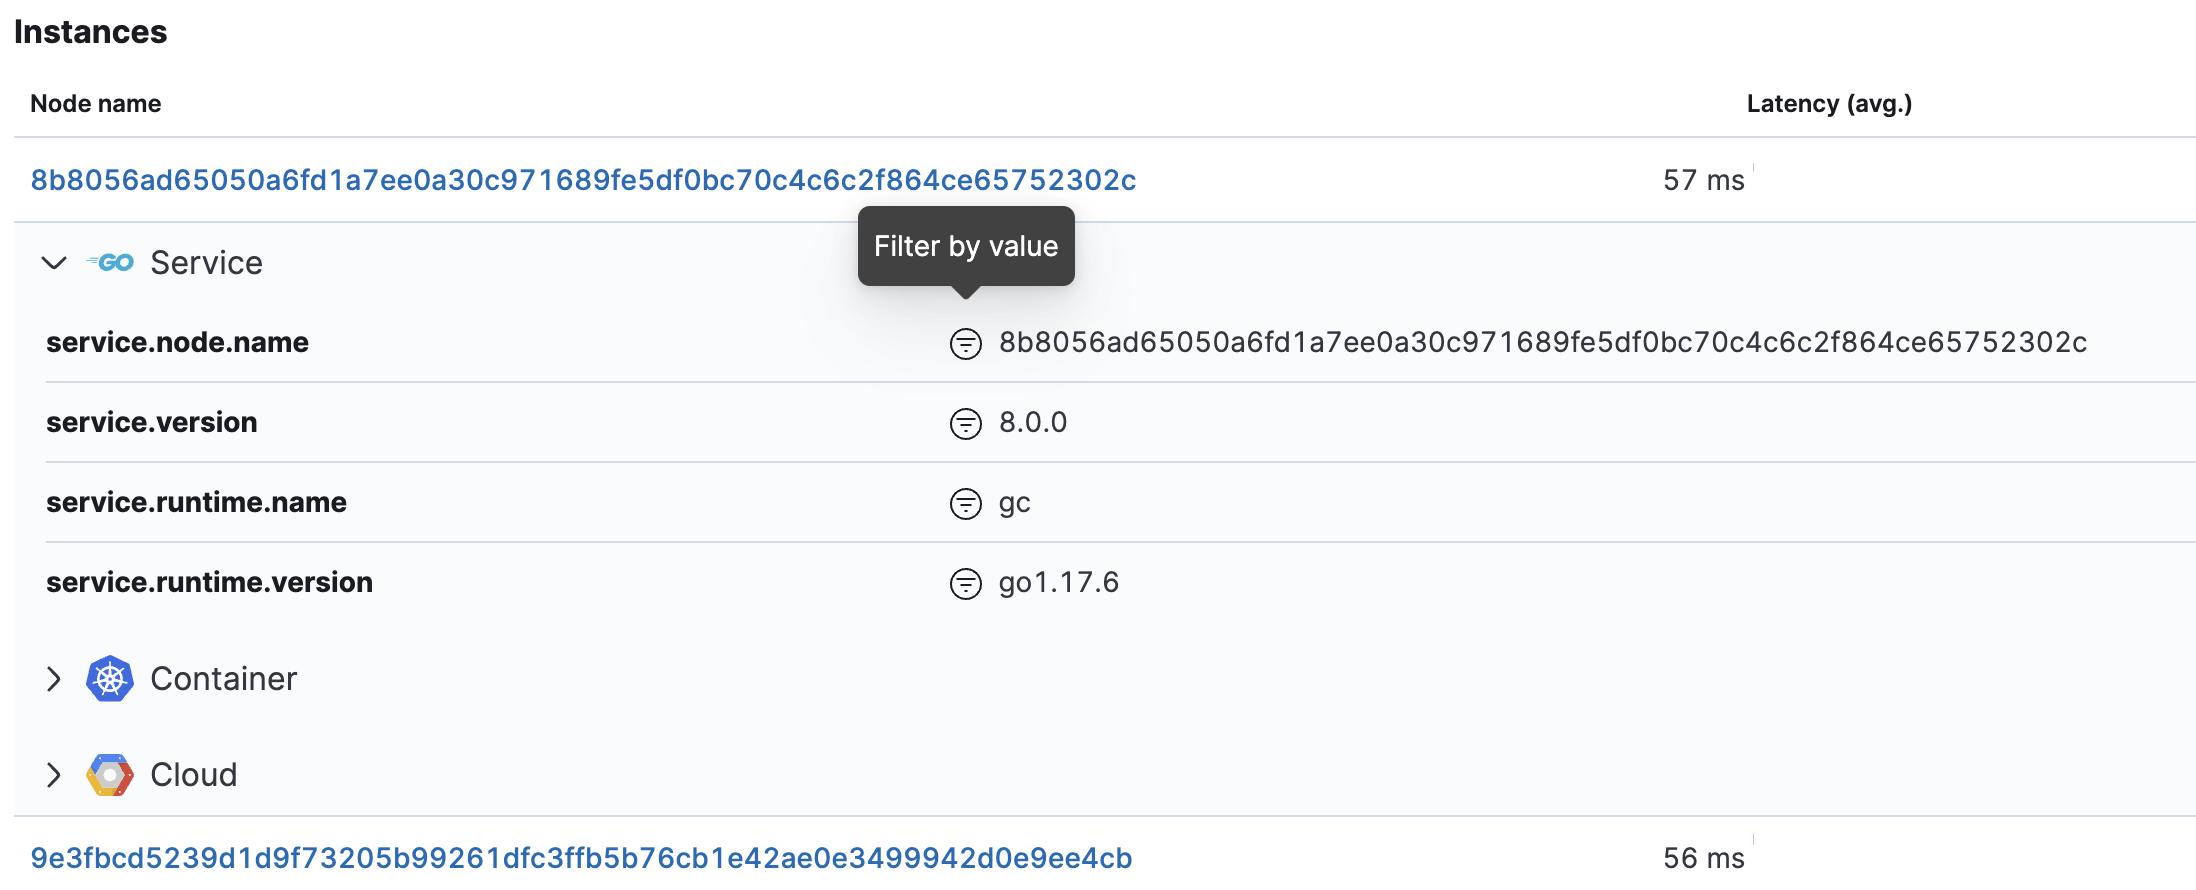This screenshot has width=2196, height=890.
Task: Click the Go runtime icon beside Service
Action: pos(112,262)
